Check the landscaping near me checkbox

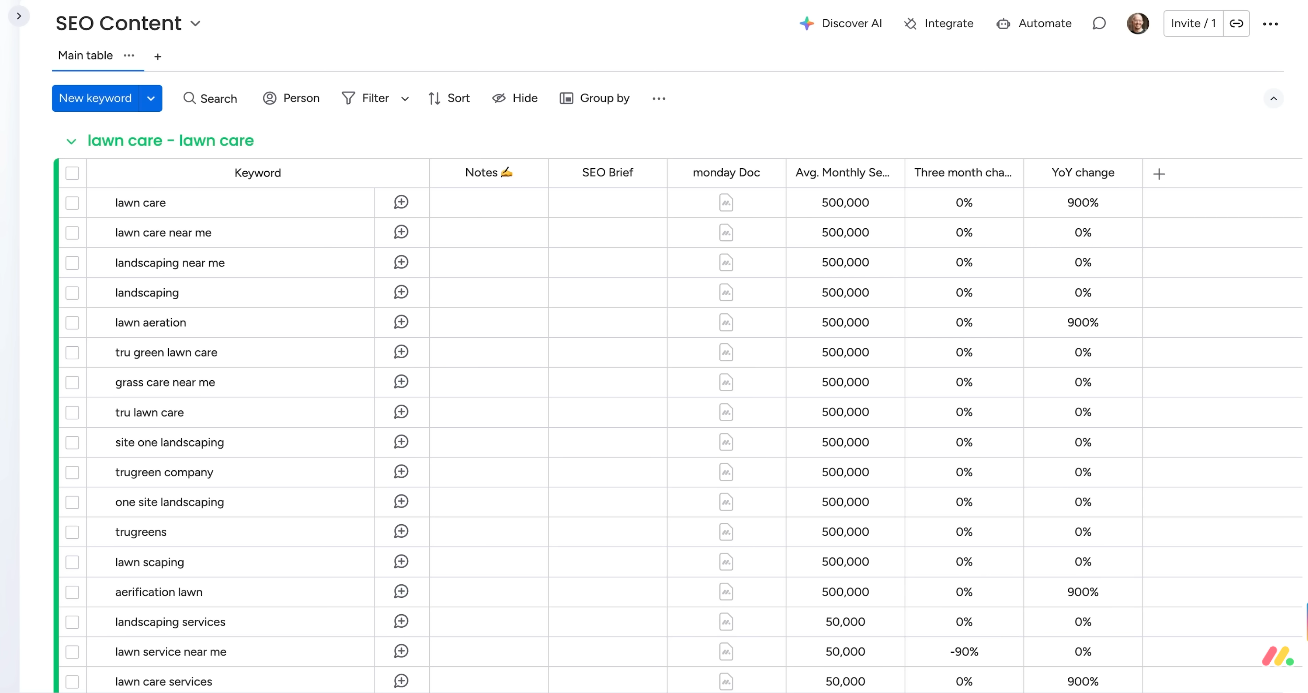(72, 263)
